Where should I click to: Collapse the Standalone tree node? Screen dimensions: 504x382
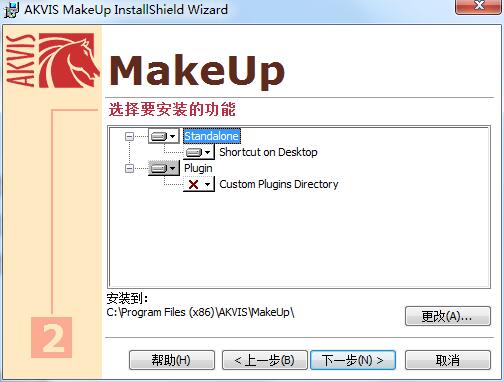129,136
